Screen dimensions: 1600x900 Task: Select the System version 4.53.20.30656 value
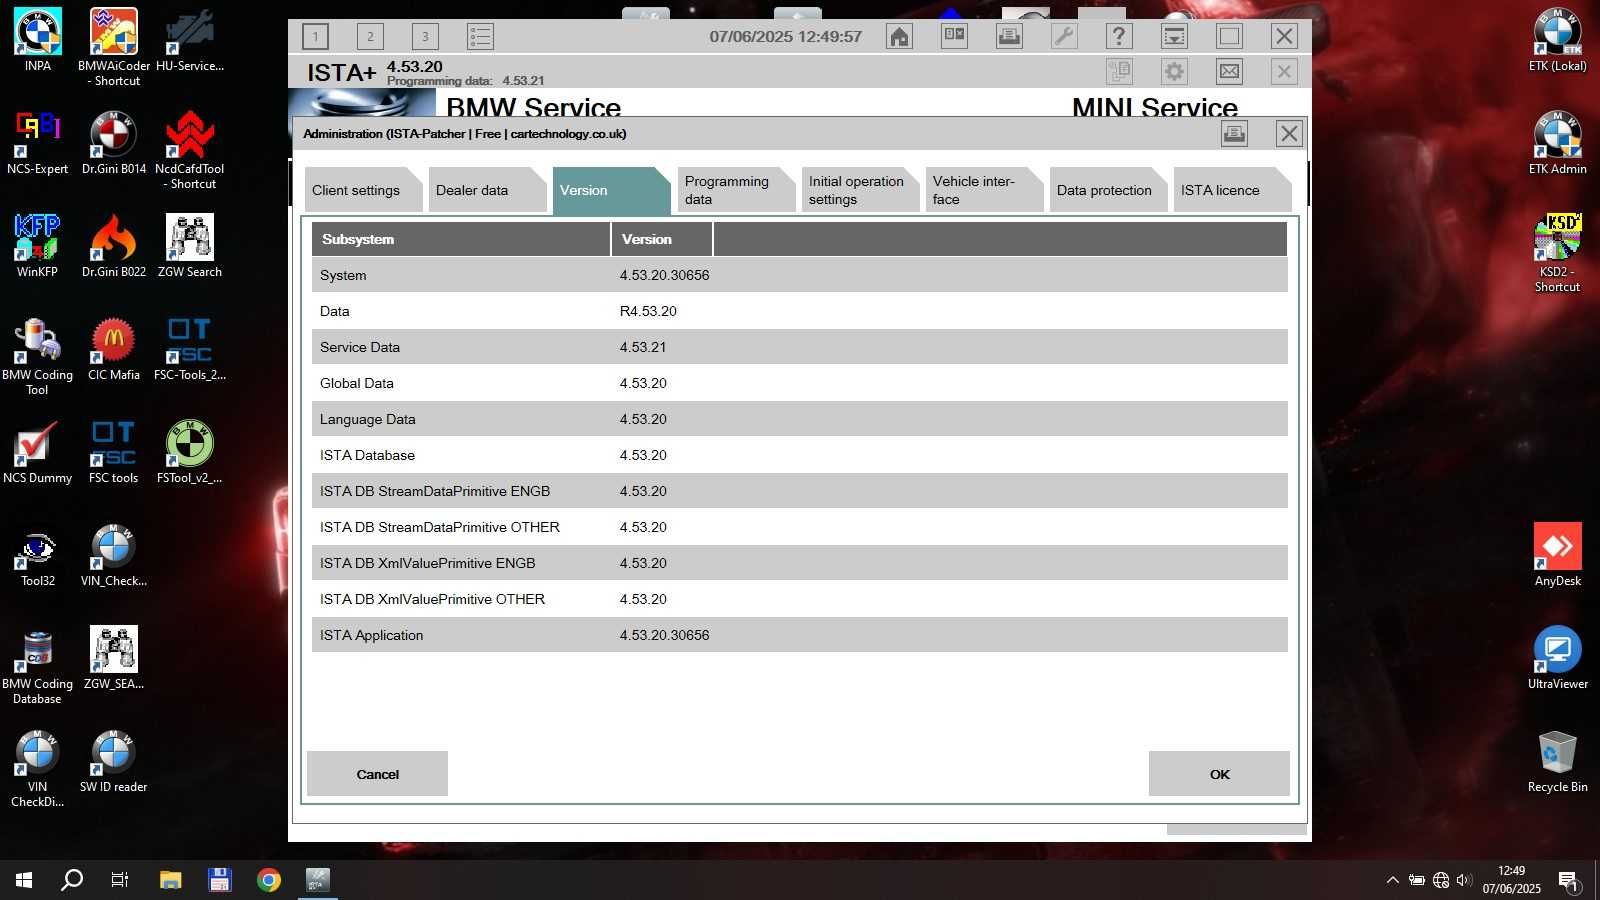click(x=664, y=275)
